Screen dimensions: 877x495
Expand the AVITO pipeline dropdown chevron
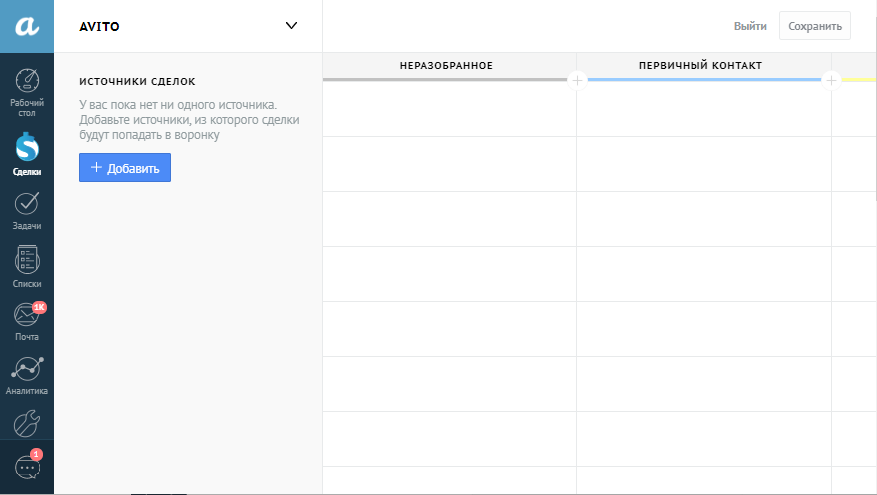291,26
